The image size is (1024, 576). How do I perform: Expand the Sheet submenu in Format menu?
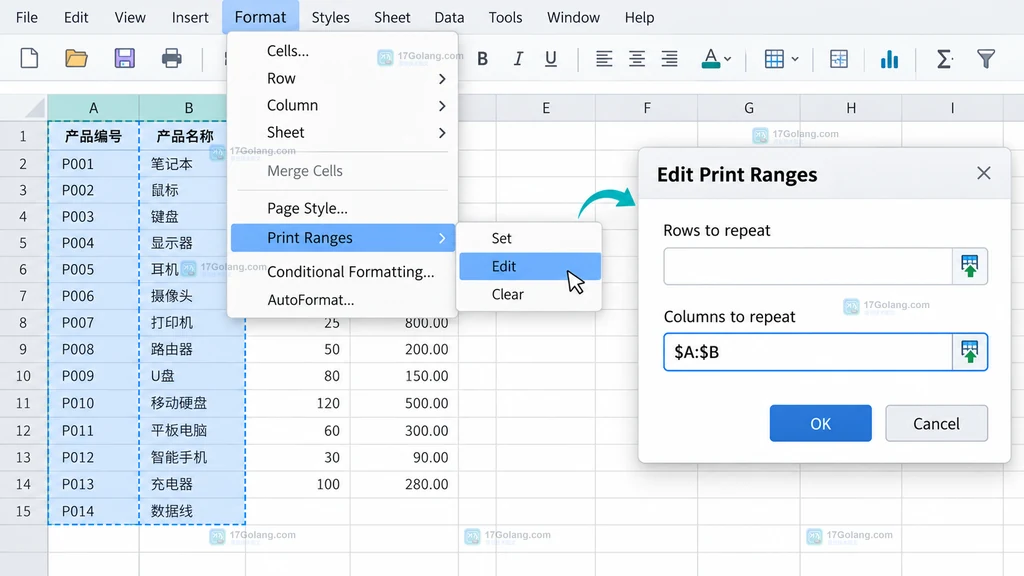point(342,133)
